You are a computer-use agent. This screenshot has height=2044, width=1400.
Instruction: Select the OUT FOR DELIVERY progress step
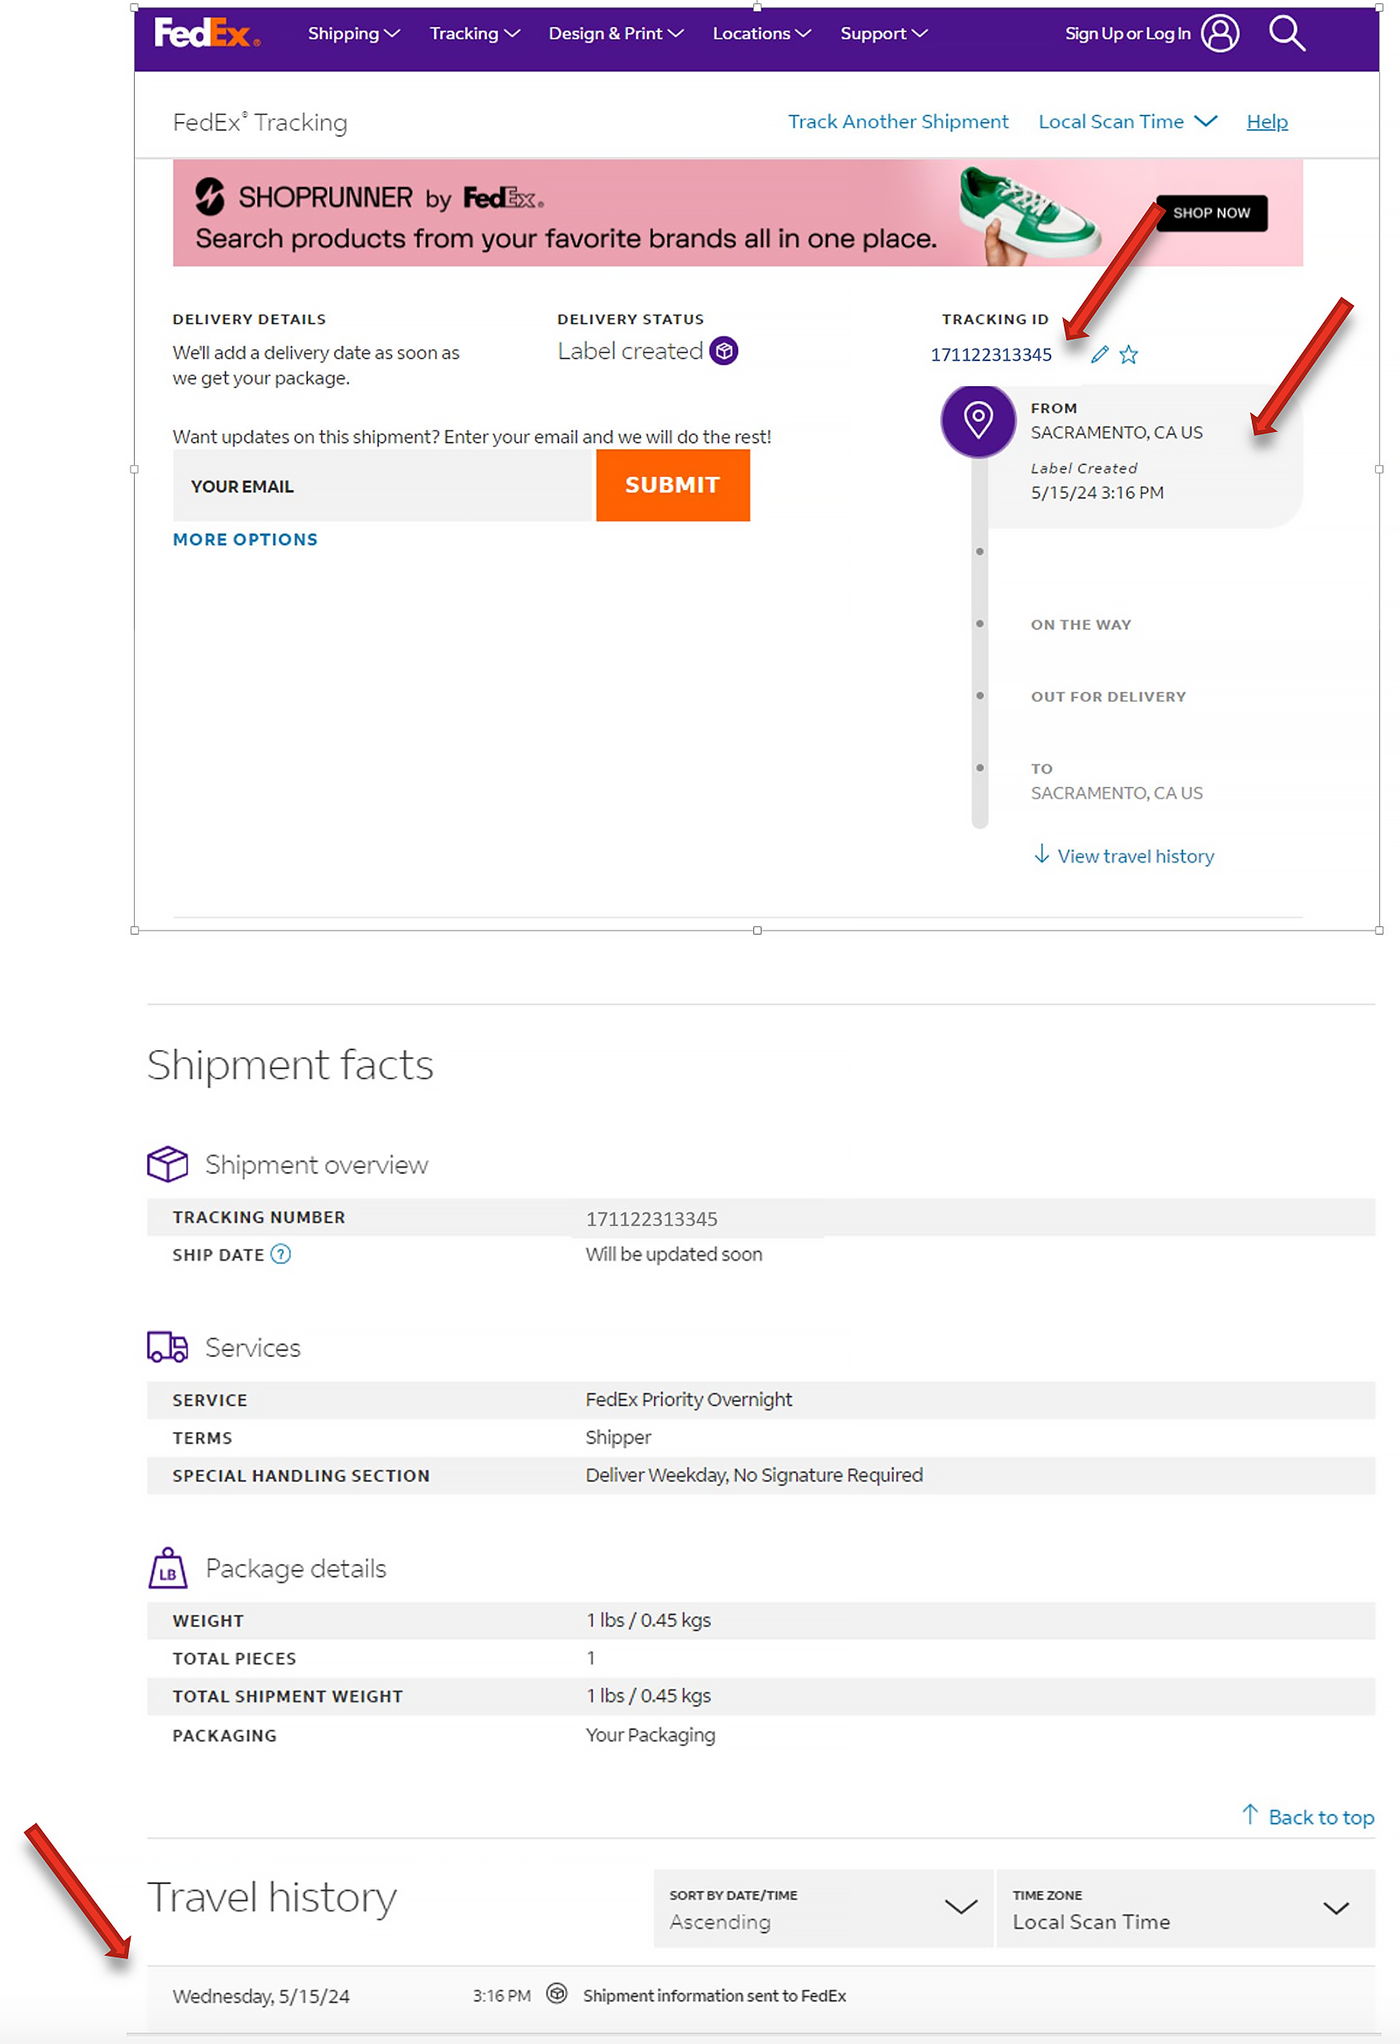pos(1108,696)
